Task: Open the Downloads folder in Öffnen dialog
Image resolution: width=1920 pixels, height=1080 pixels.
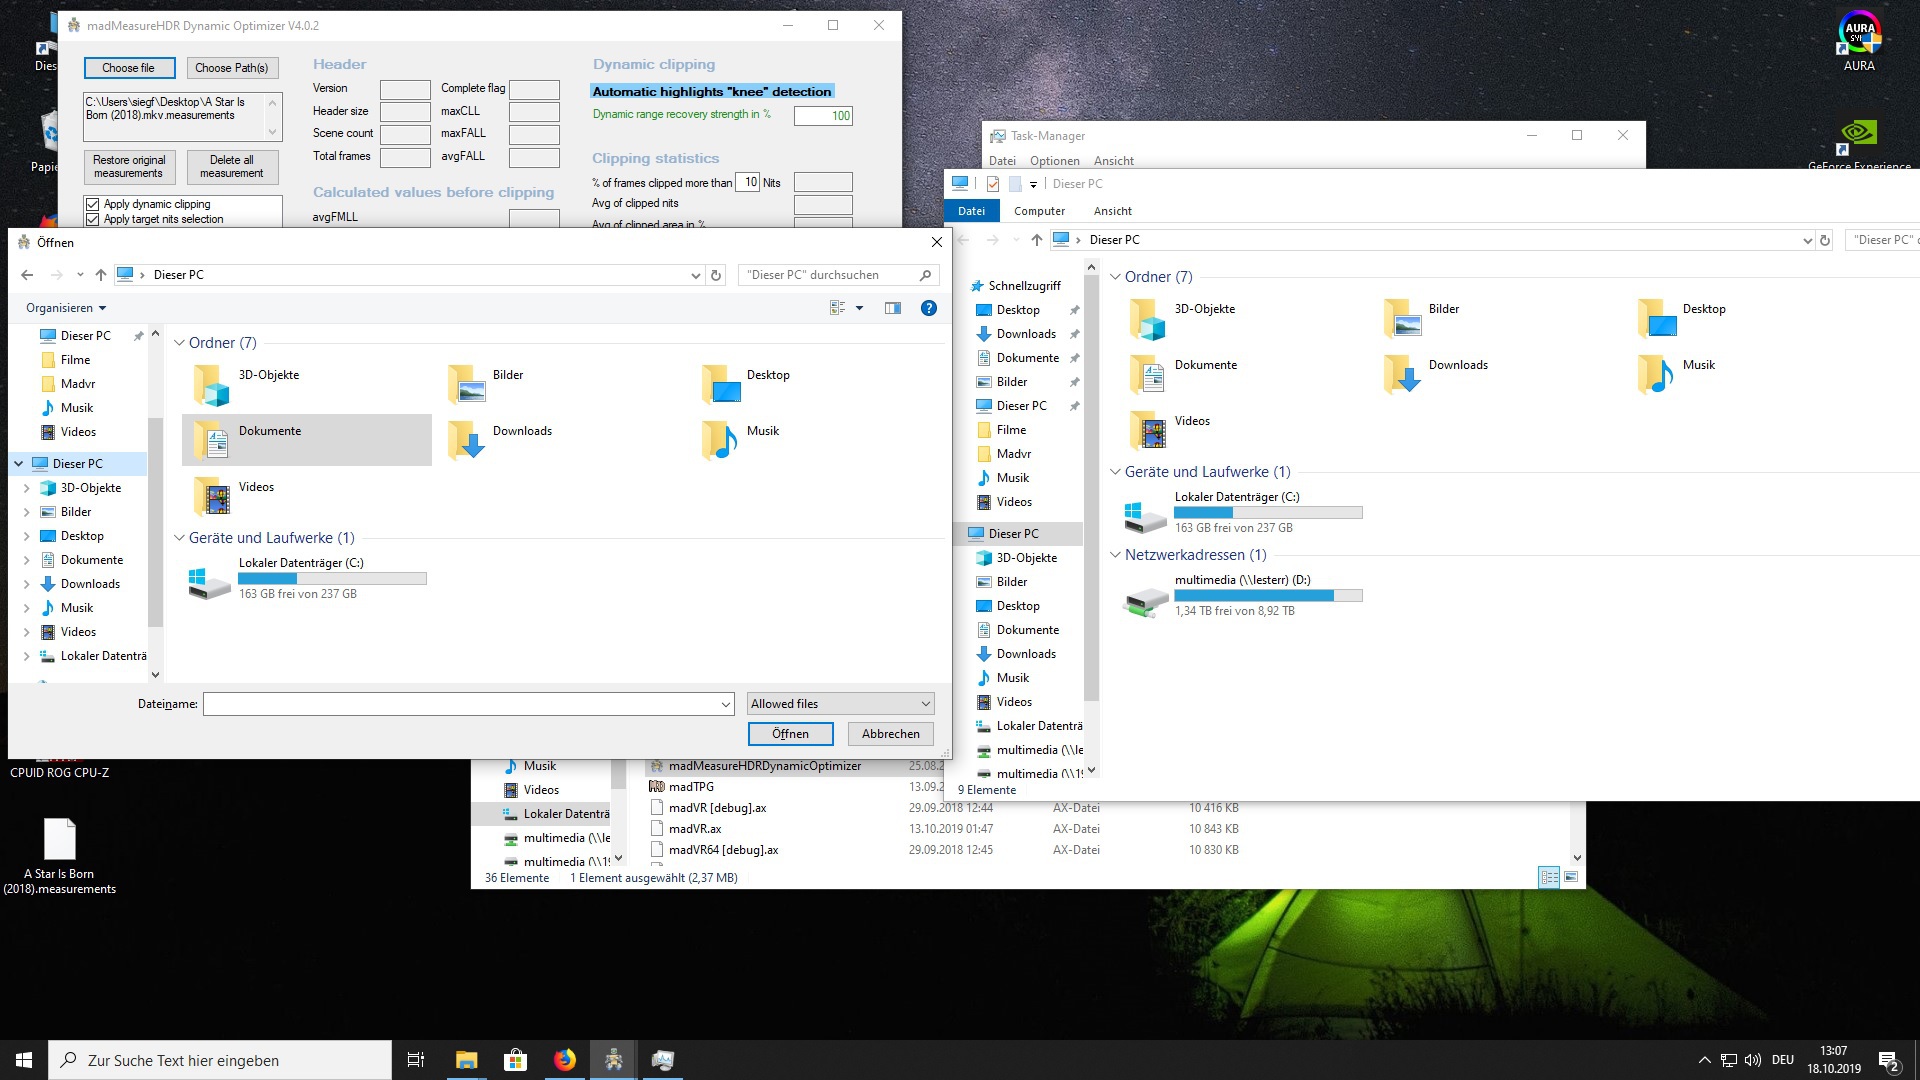Action: tap(521, 431)
